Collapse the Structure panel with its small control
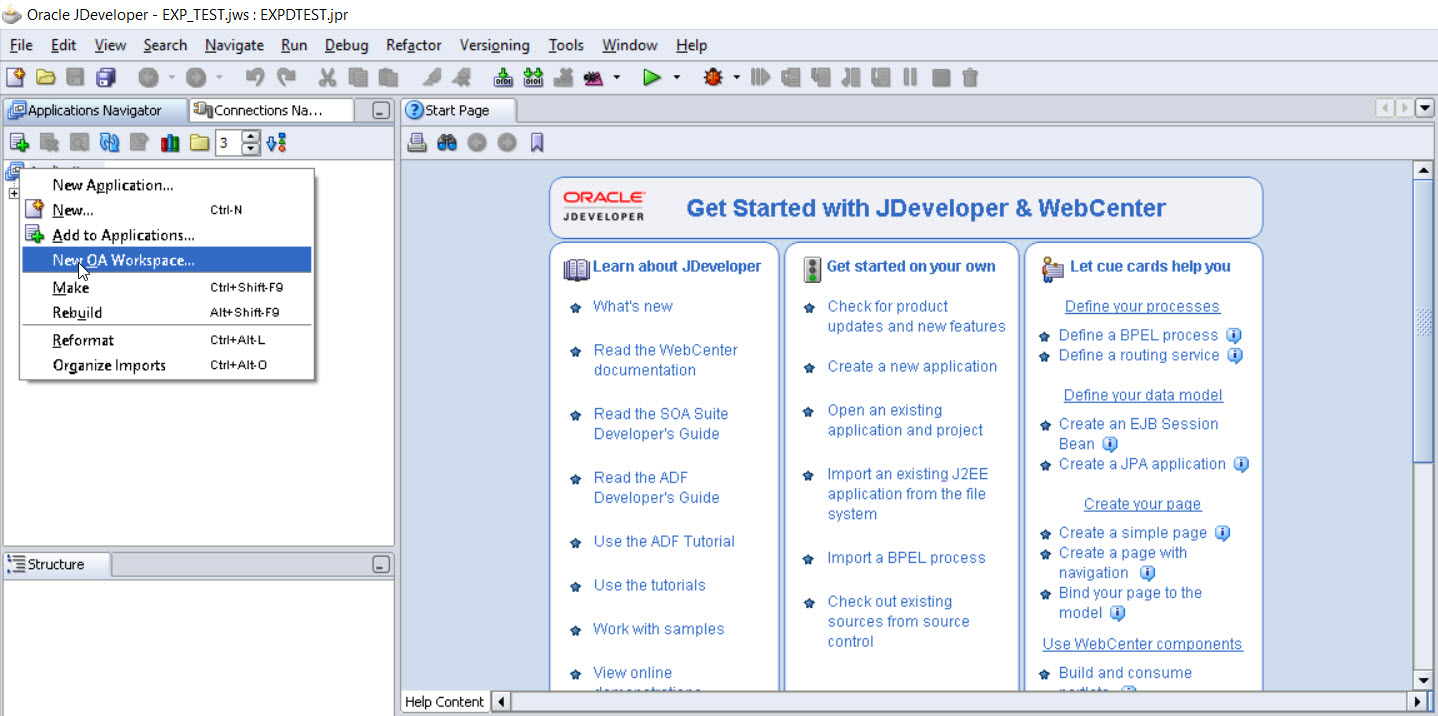 tap(382, 564)
